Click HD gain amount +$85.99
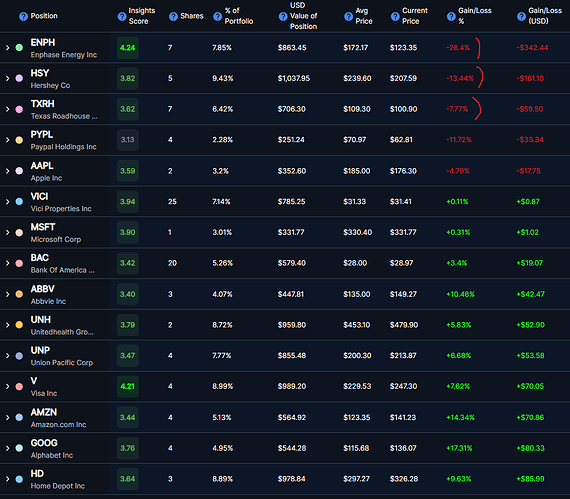Viewport: 570px width, 499px height. (530, 479)
